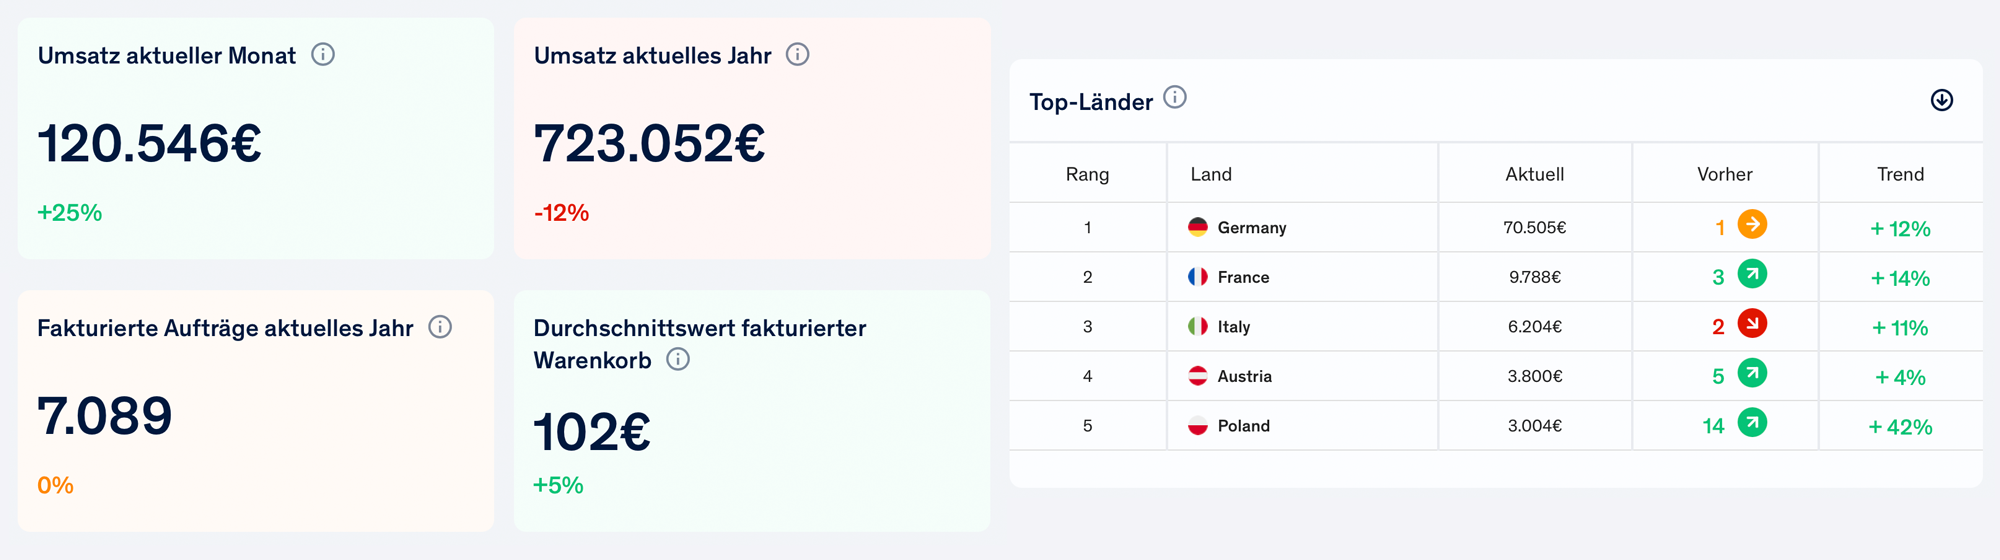Image resolution: width=2000 pixels, height=560 pixels.
Task: Click info icon beside Umsatz aktueller Monat
Action: pyautogui.click(x=322, y=54)
